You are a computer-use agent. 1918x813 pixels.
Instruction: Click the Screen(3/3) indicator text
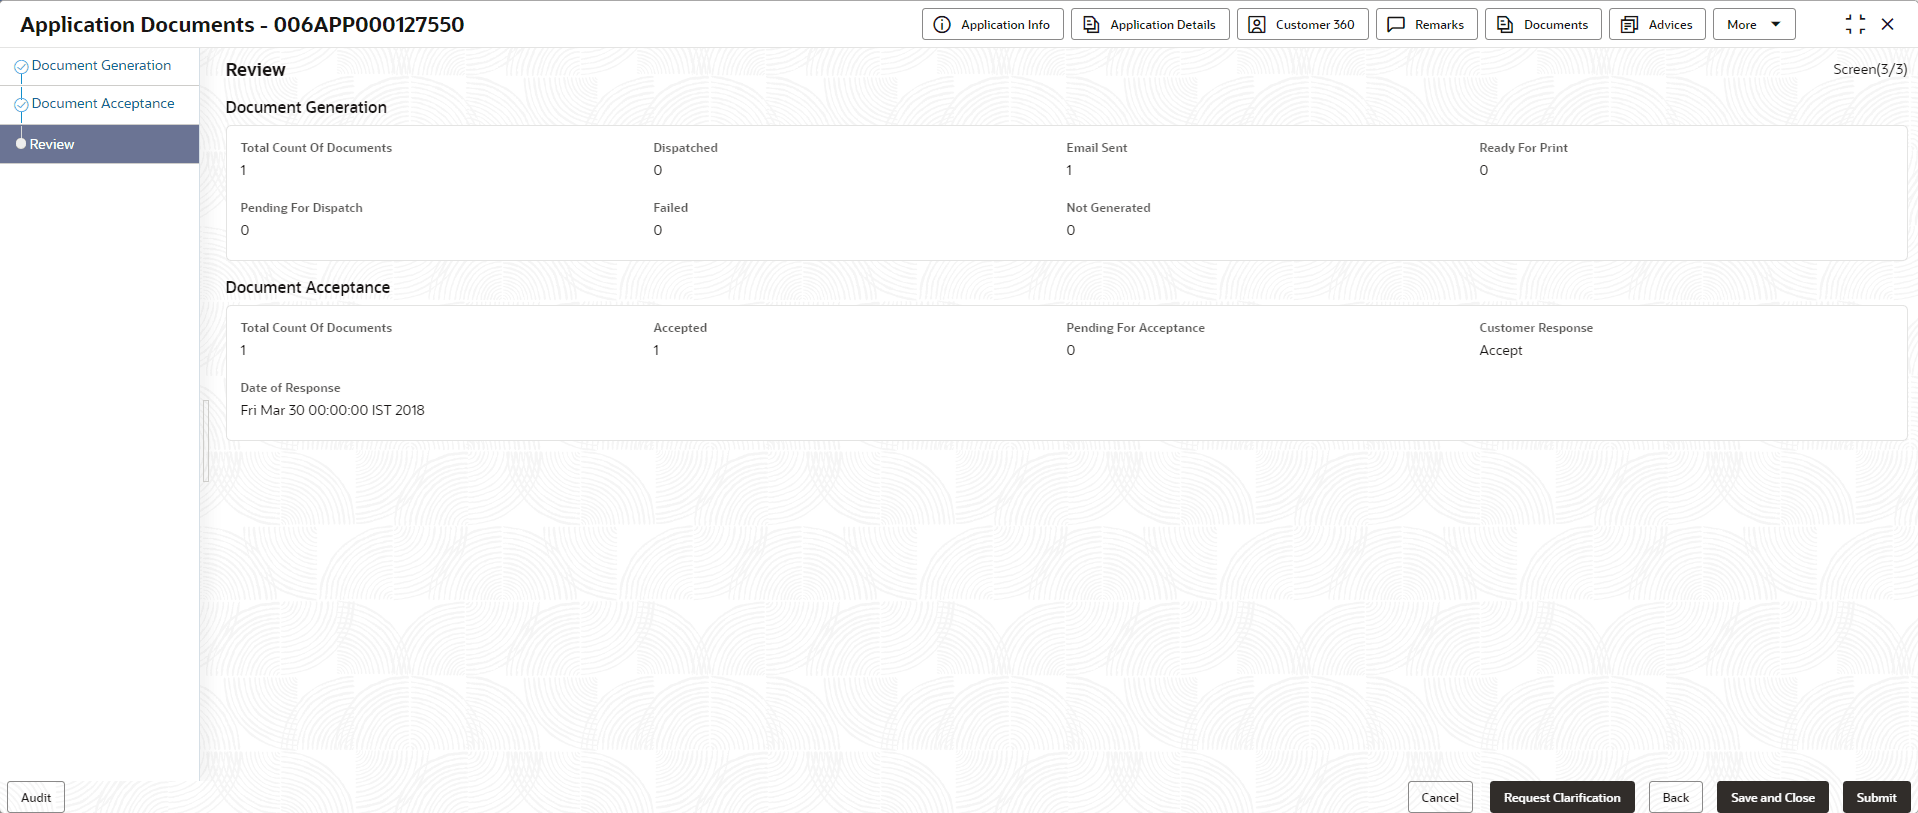1870,69
